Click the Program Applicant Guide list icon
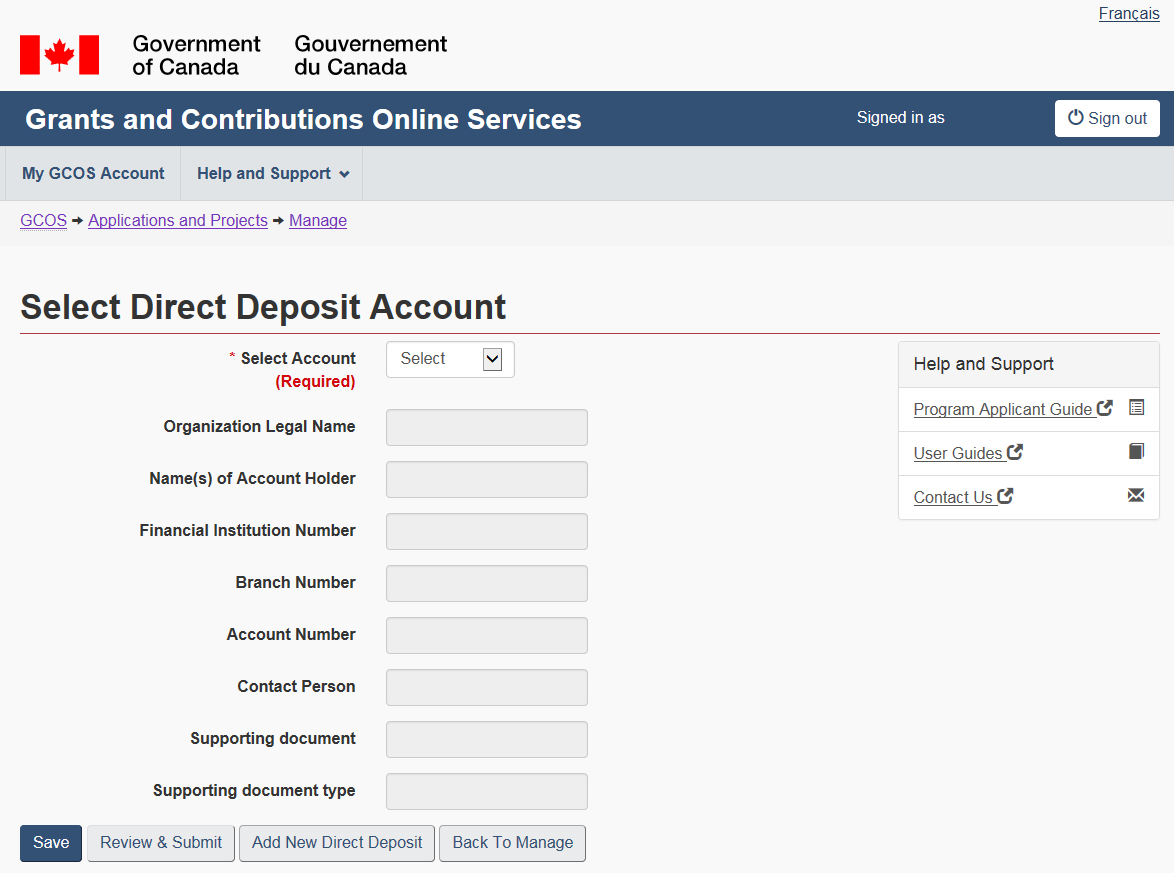This screenshot has height=873, width=1174. click(x=1136, y=408)
